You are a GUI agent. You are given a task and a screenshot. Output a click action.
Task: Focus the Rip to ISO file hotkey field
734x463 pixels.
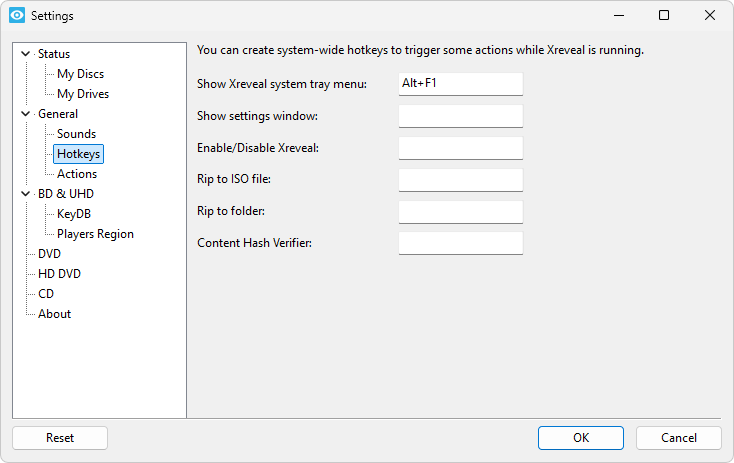click(x=461, y=180)
